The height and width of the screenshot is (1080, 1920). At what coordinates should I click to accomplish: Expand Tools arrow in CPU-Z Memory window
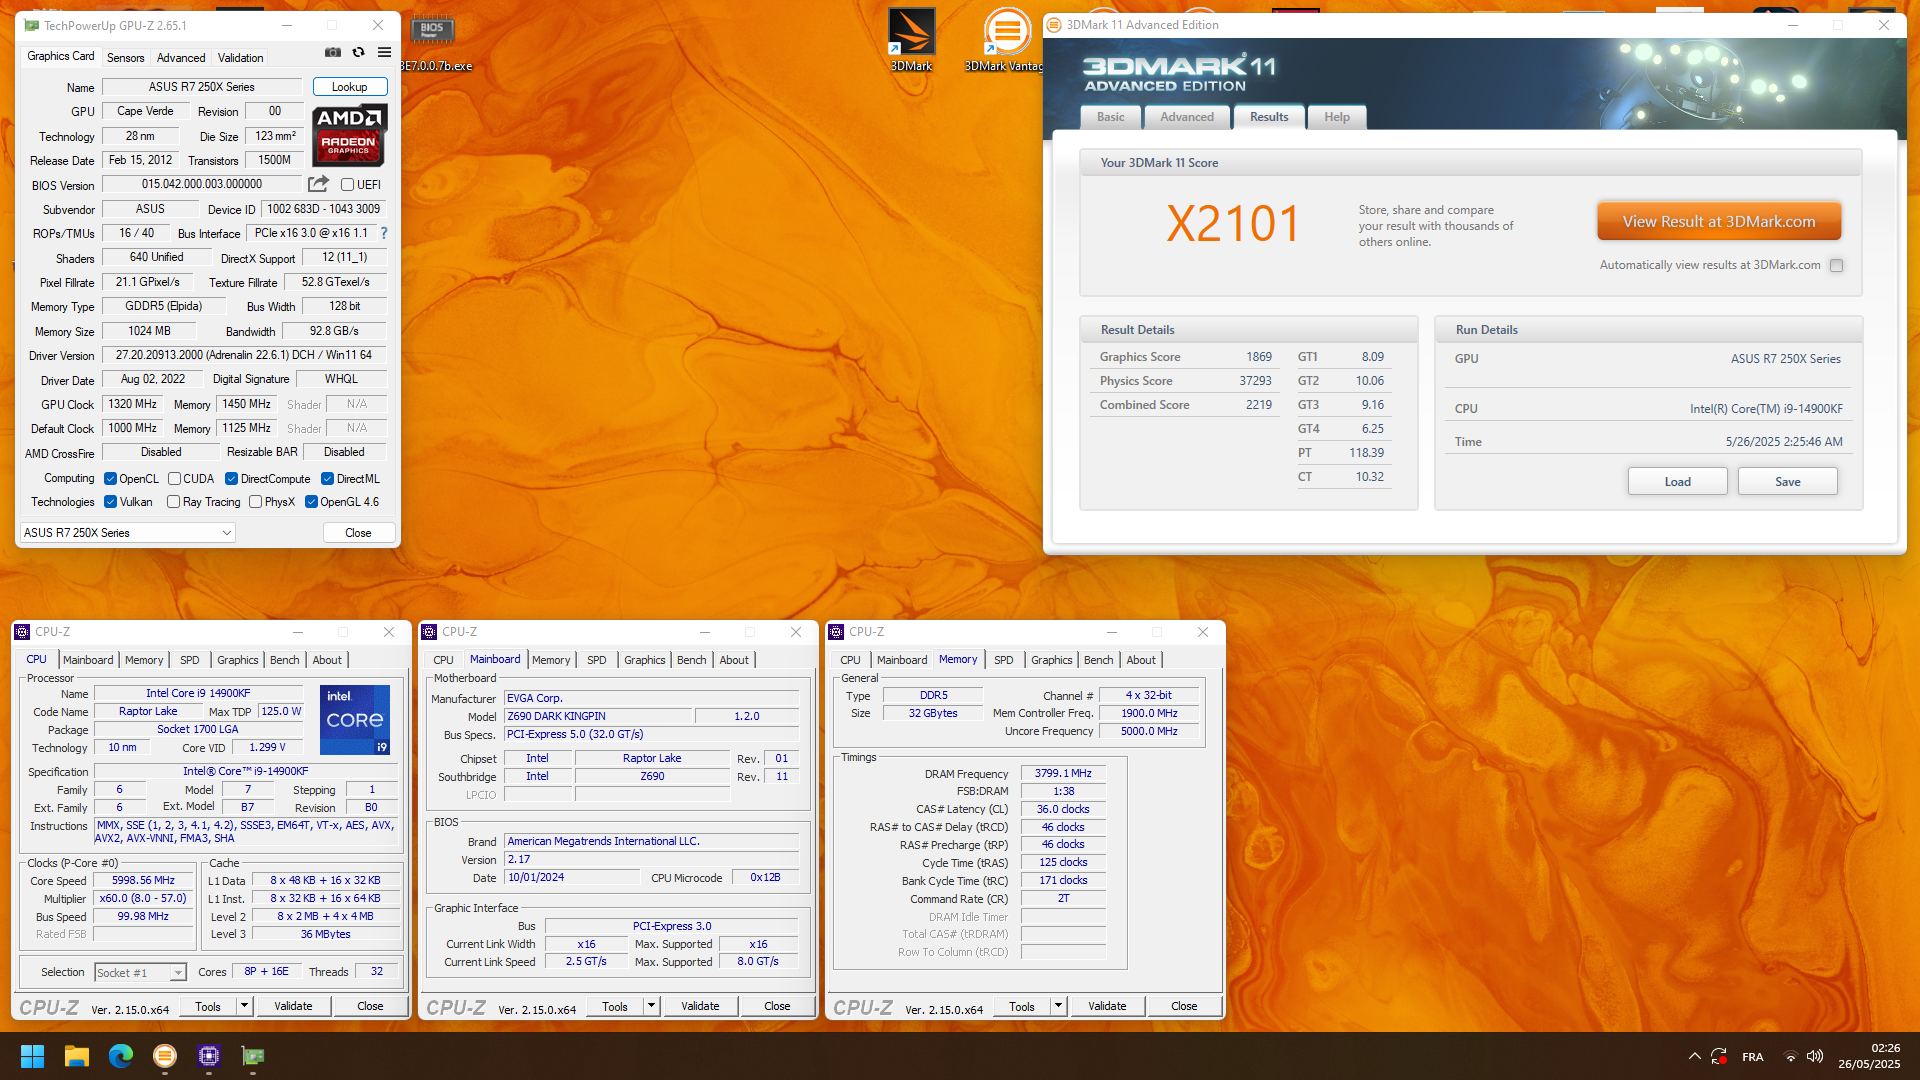[1058, 1006]
